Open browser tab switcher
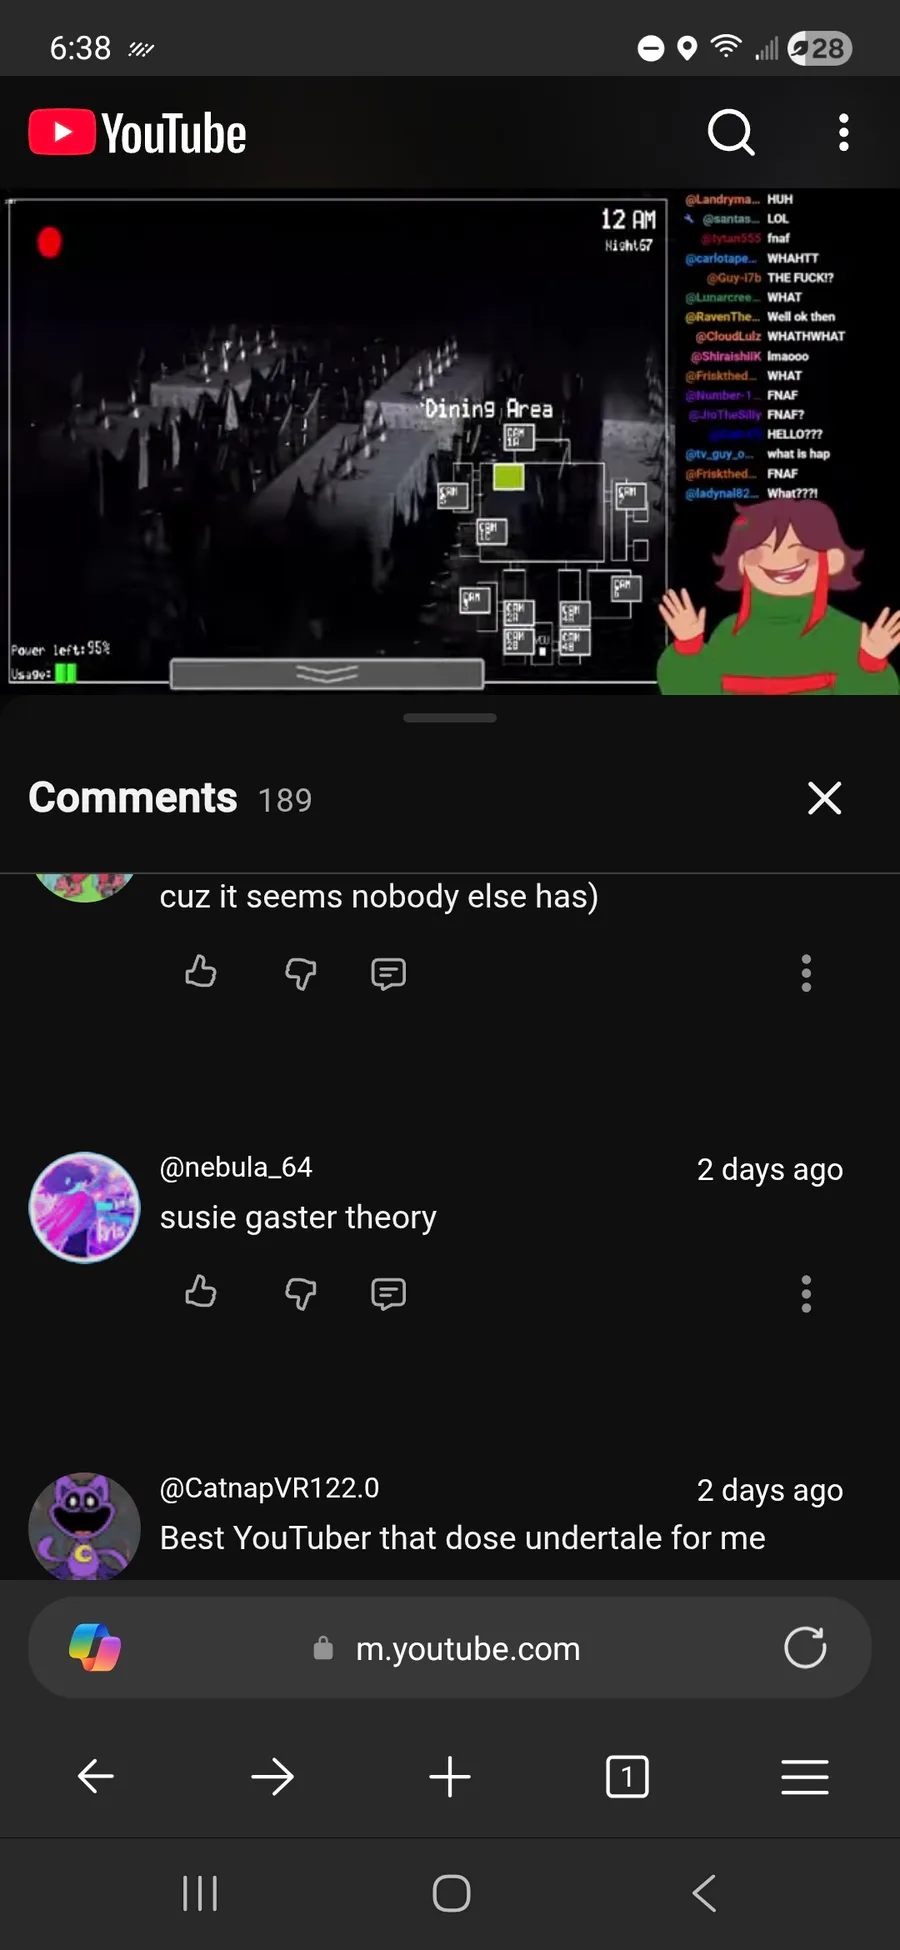 point(627,1777)
